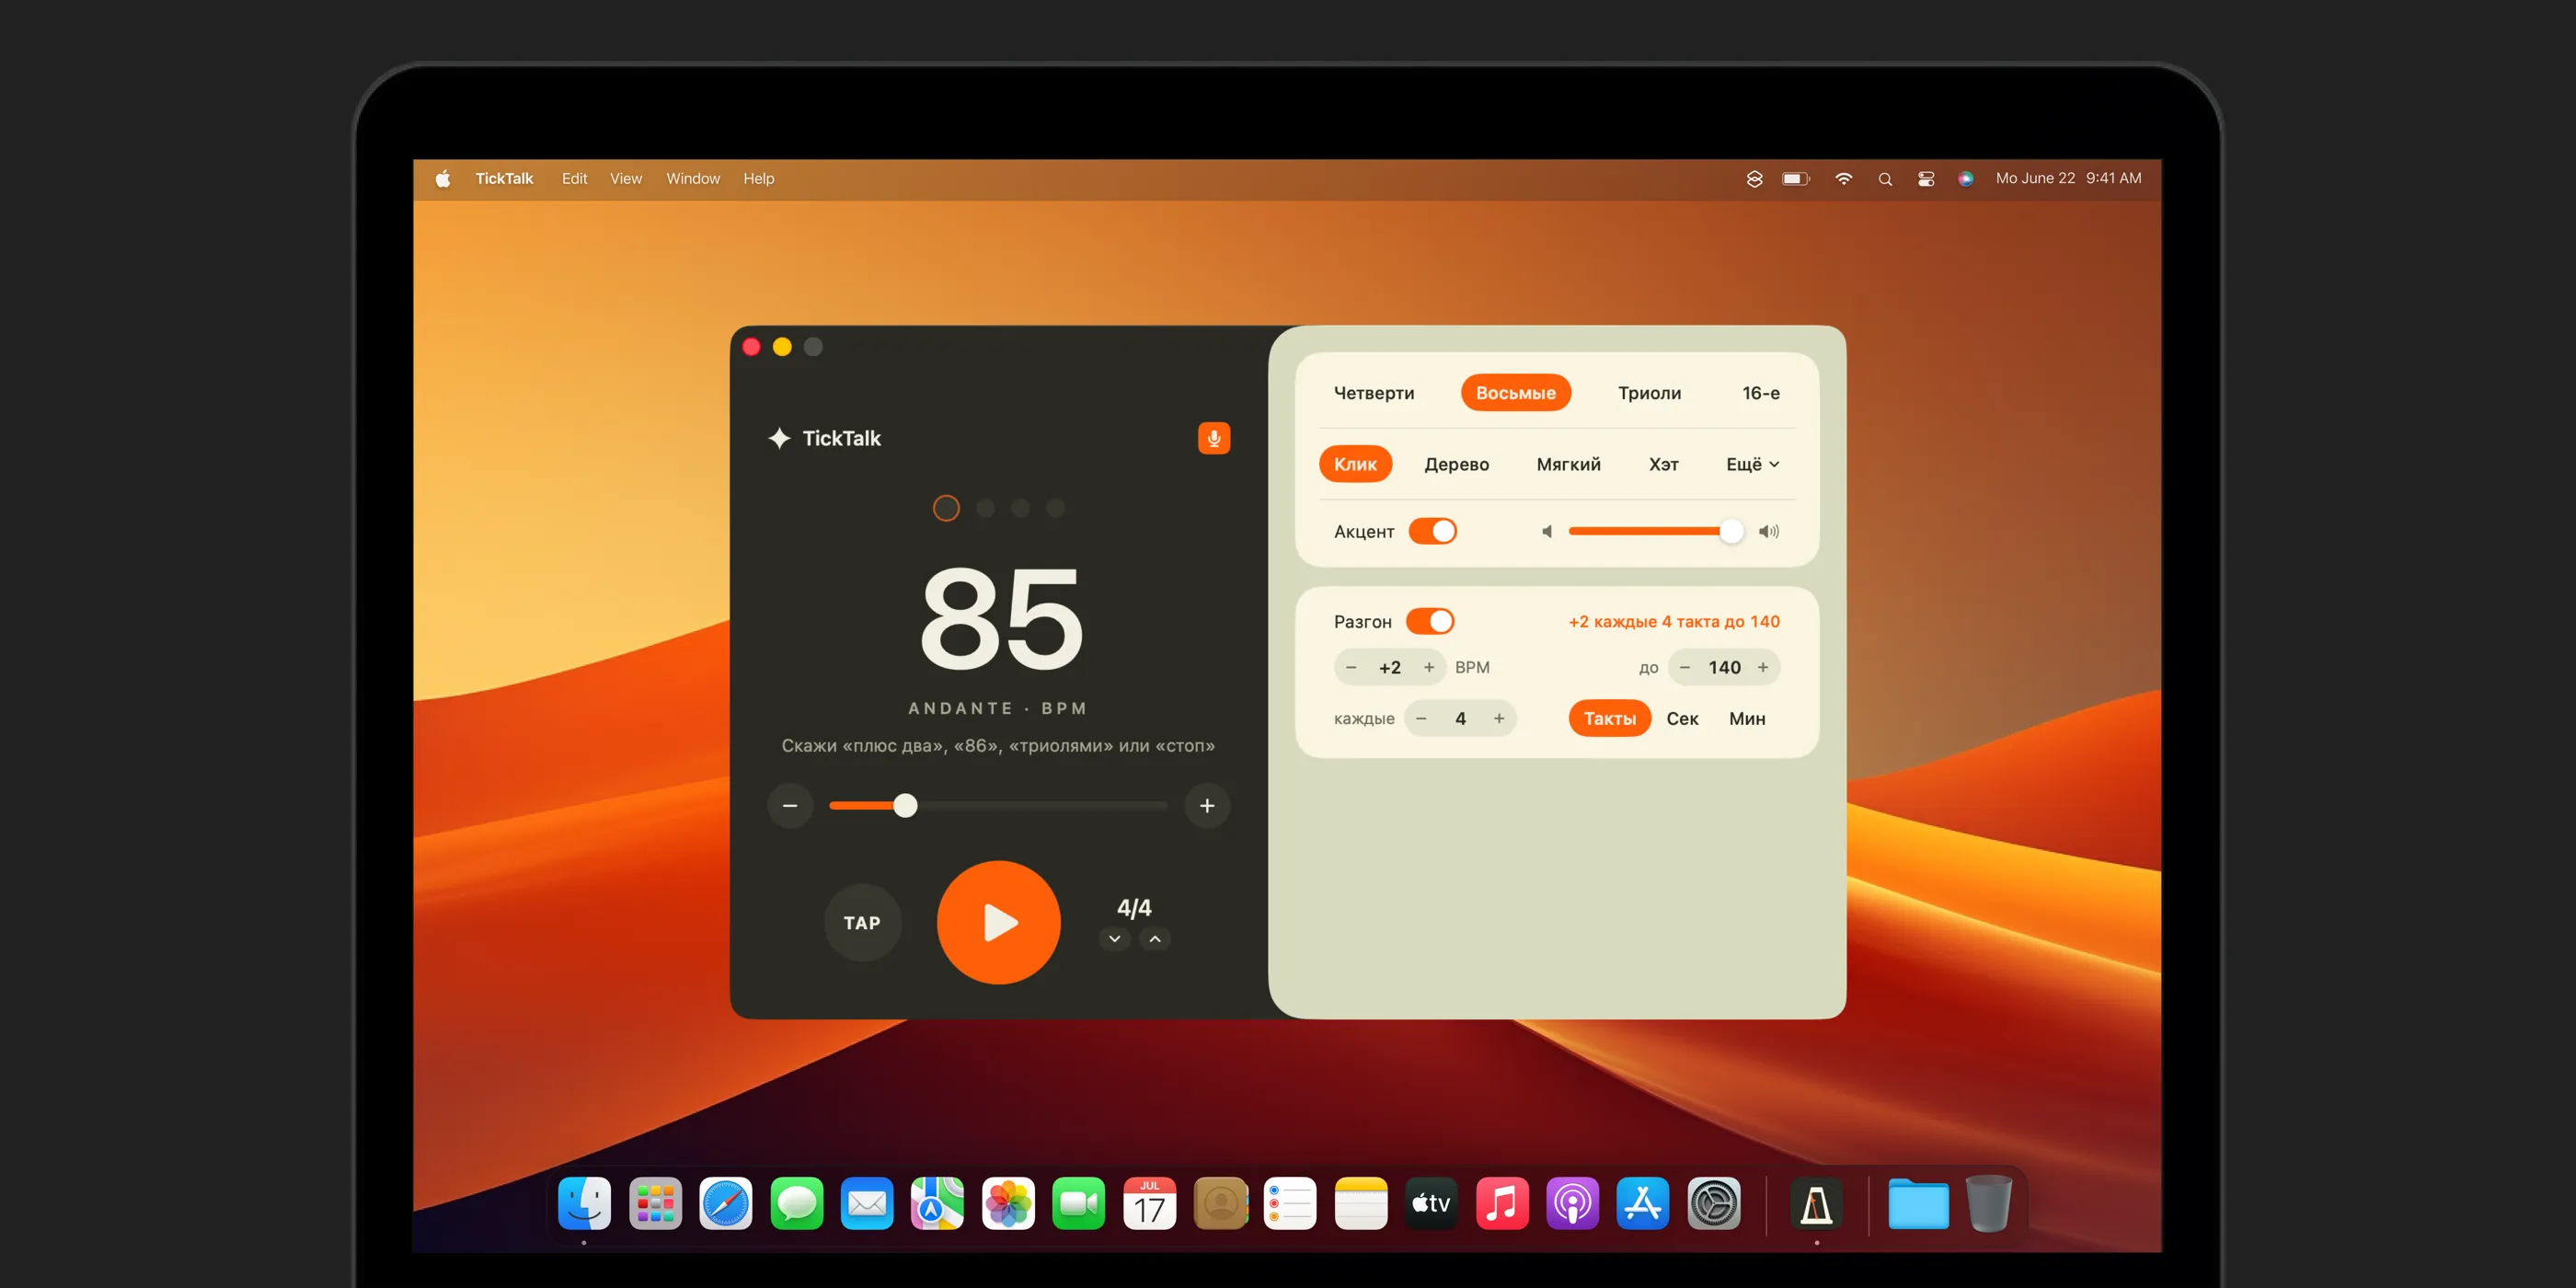Open the TickTalk menu in menu bar
This screenshot has width=2576, height=1288.
pyautogui.click(x=504, y=179)
